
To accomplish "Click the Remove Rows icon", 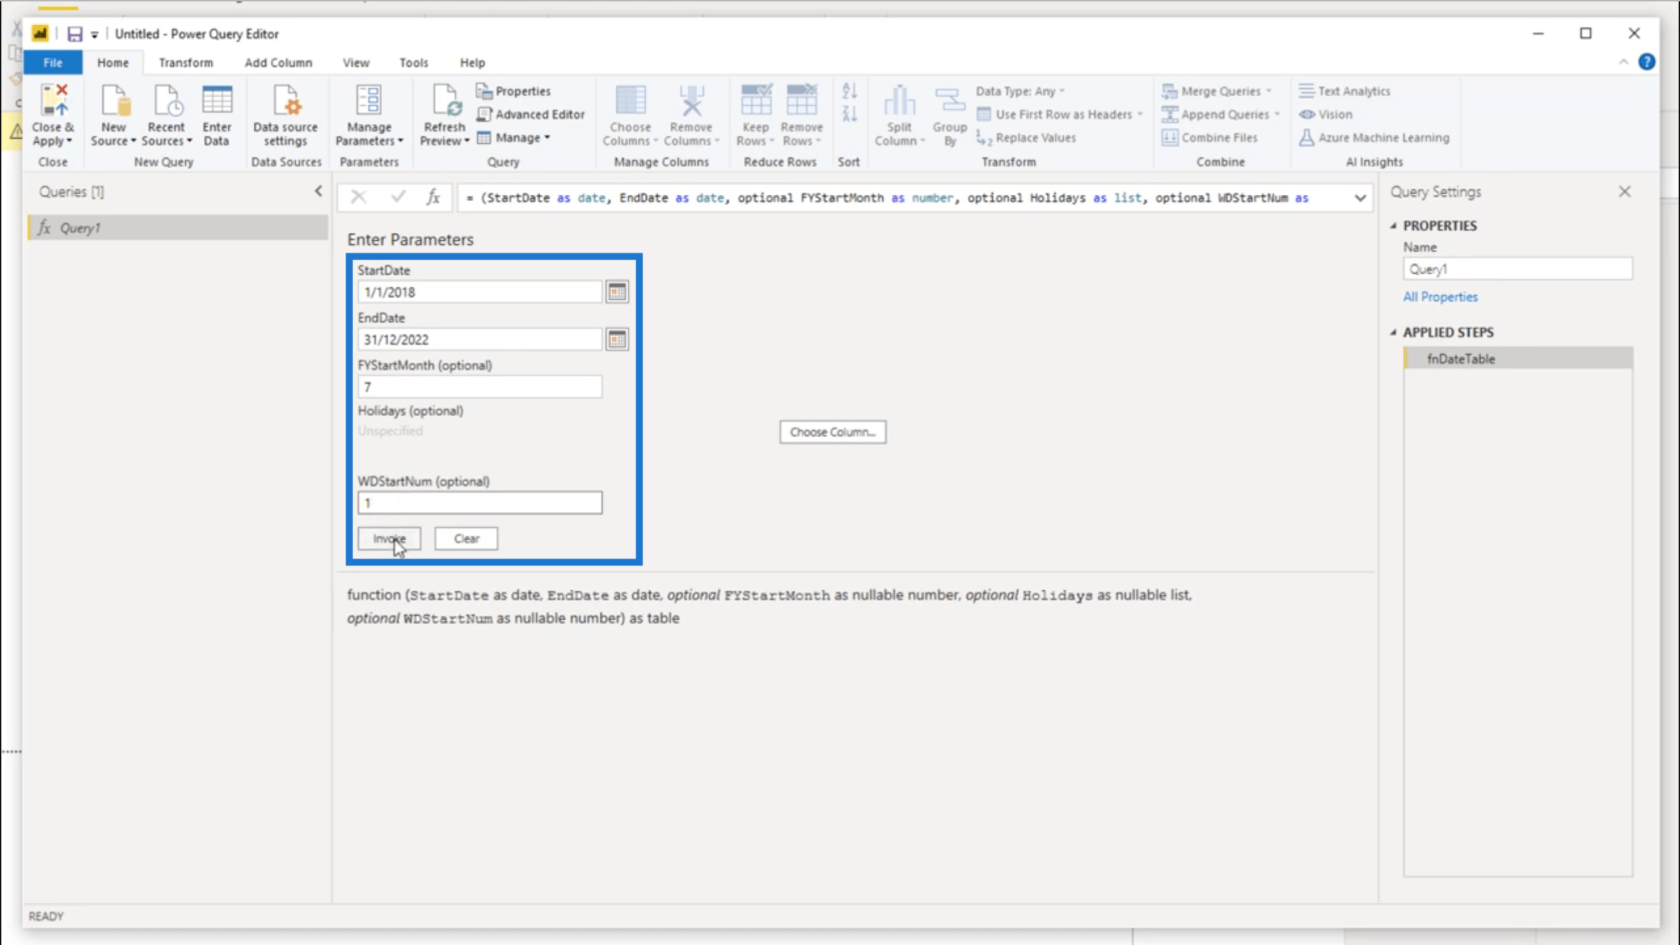I will [802, 114].
